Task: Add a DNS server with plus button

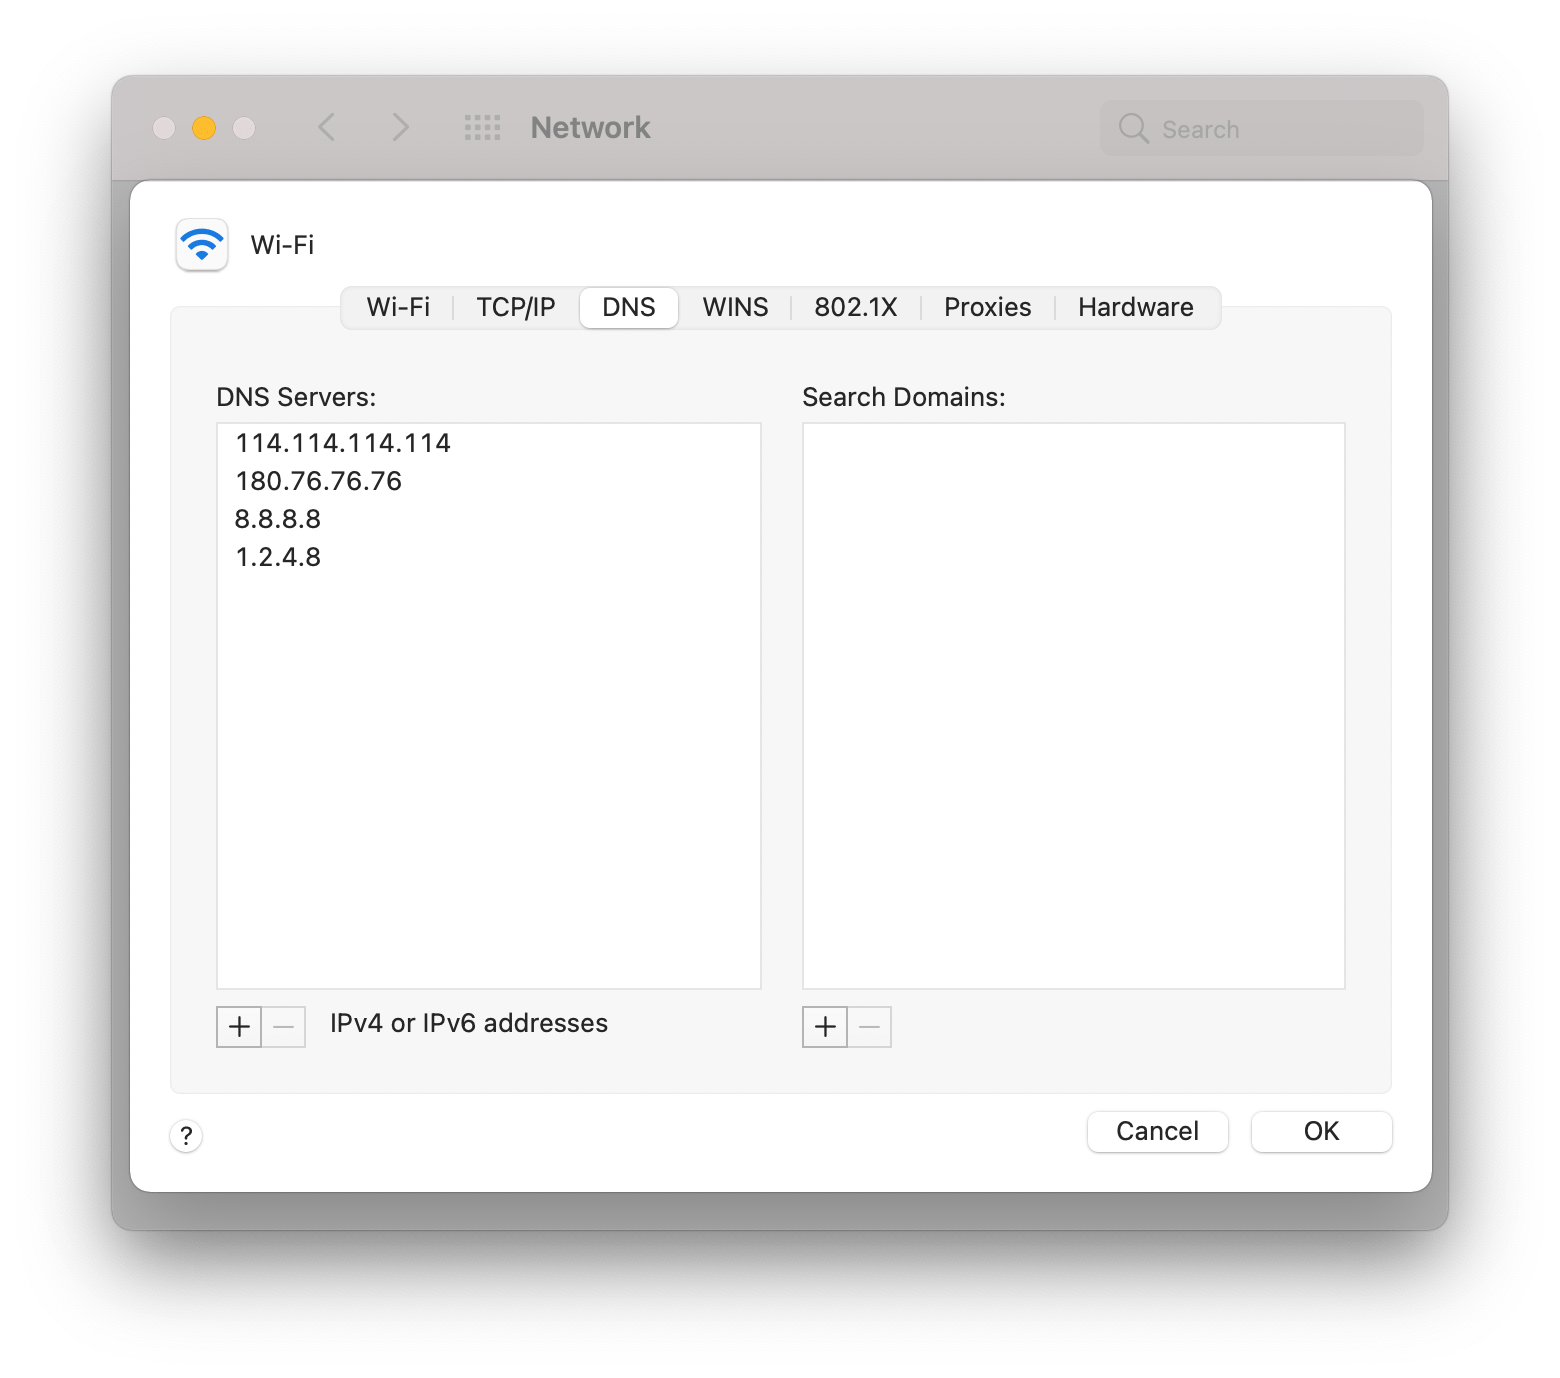Action: (x=239, y=1027)
